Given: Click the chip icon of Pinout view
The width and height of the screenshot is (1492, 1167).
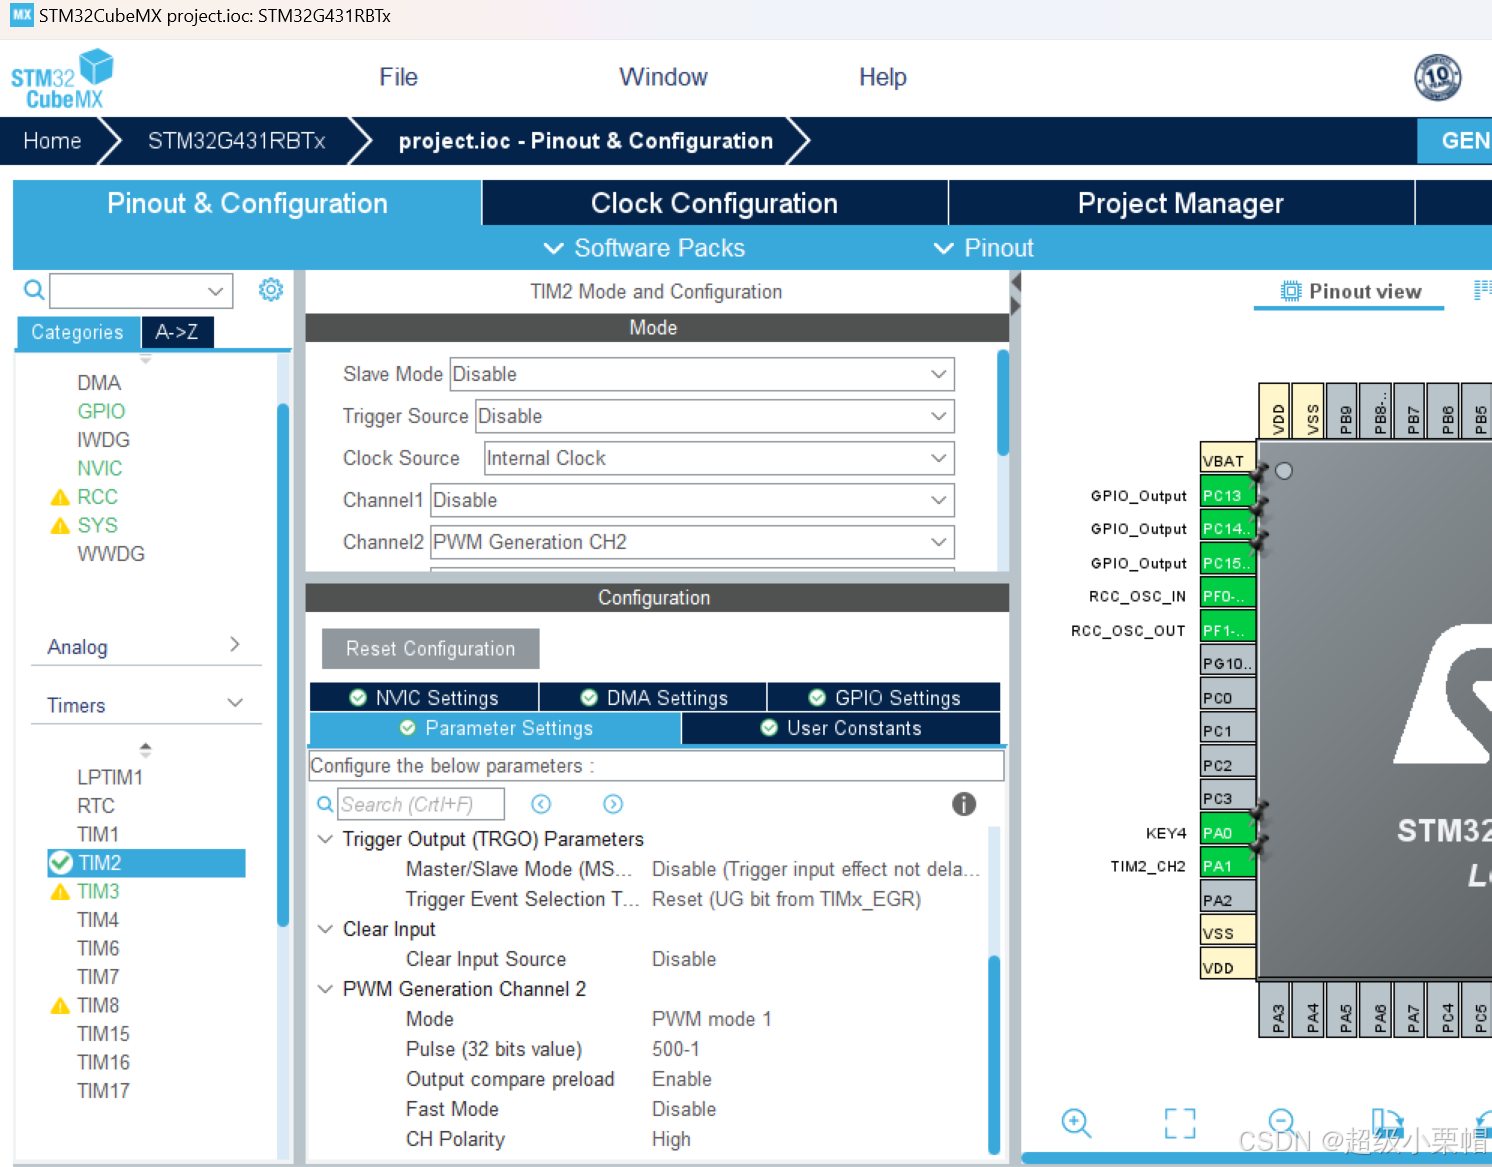Looking at the screenshot, I should (1291, 291).
